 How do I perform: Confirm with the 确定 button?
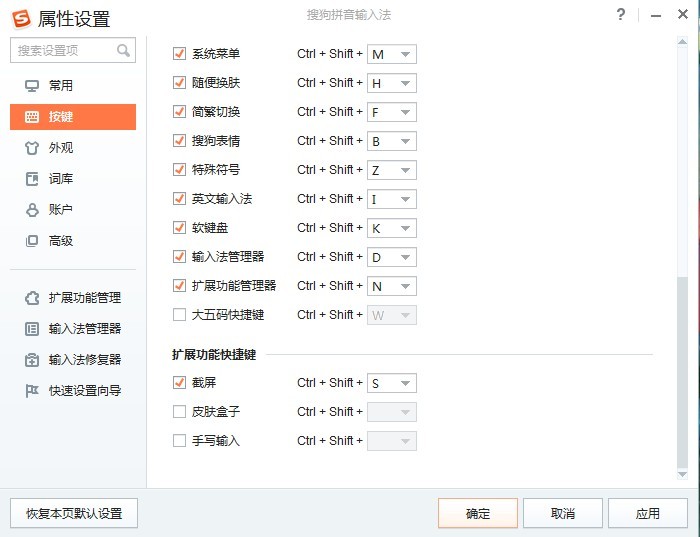point(478,513)
